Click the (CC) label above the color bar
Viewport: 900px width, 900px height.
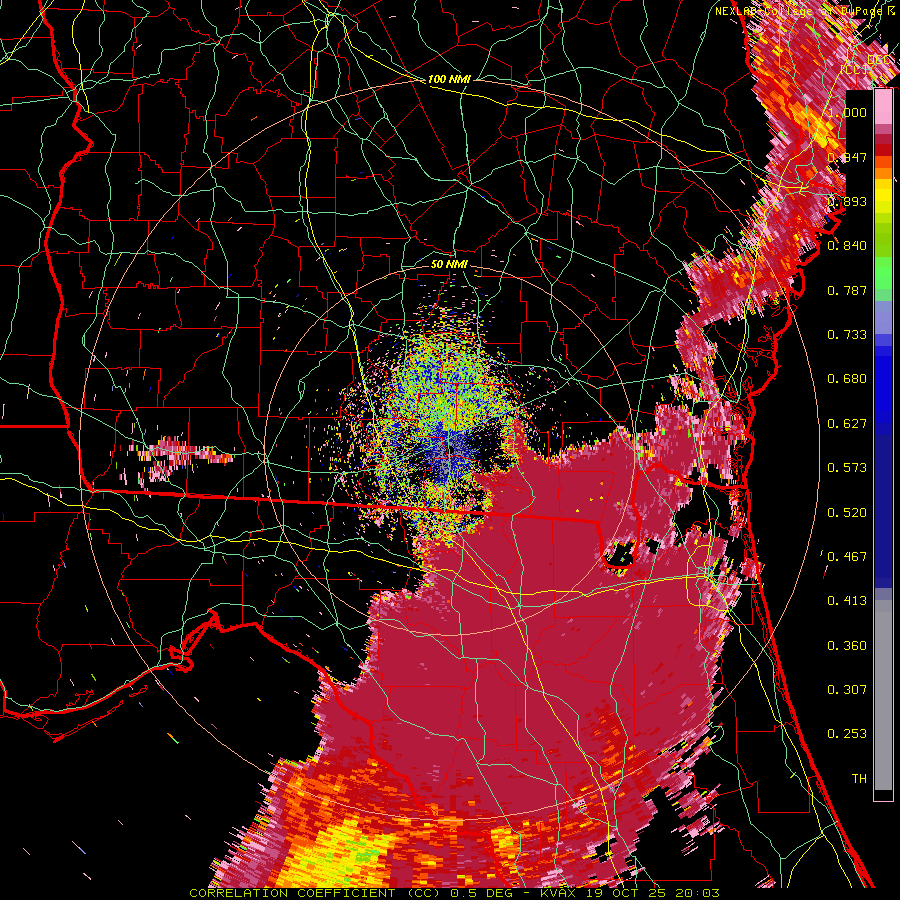coord(854,69)
